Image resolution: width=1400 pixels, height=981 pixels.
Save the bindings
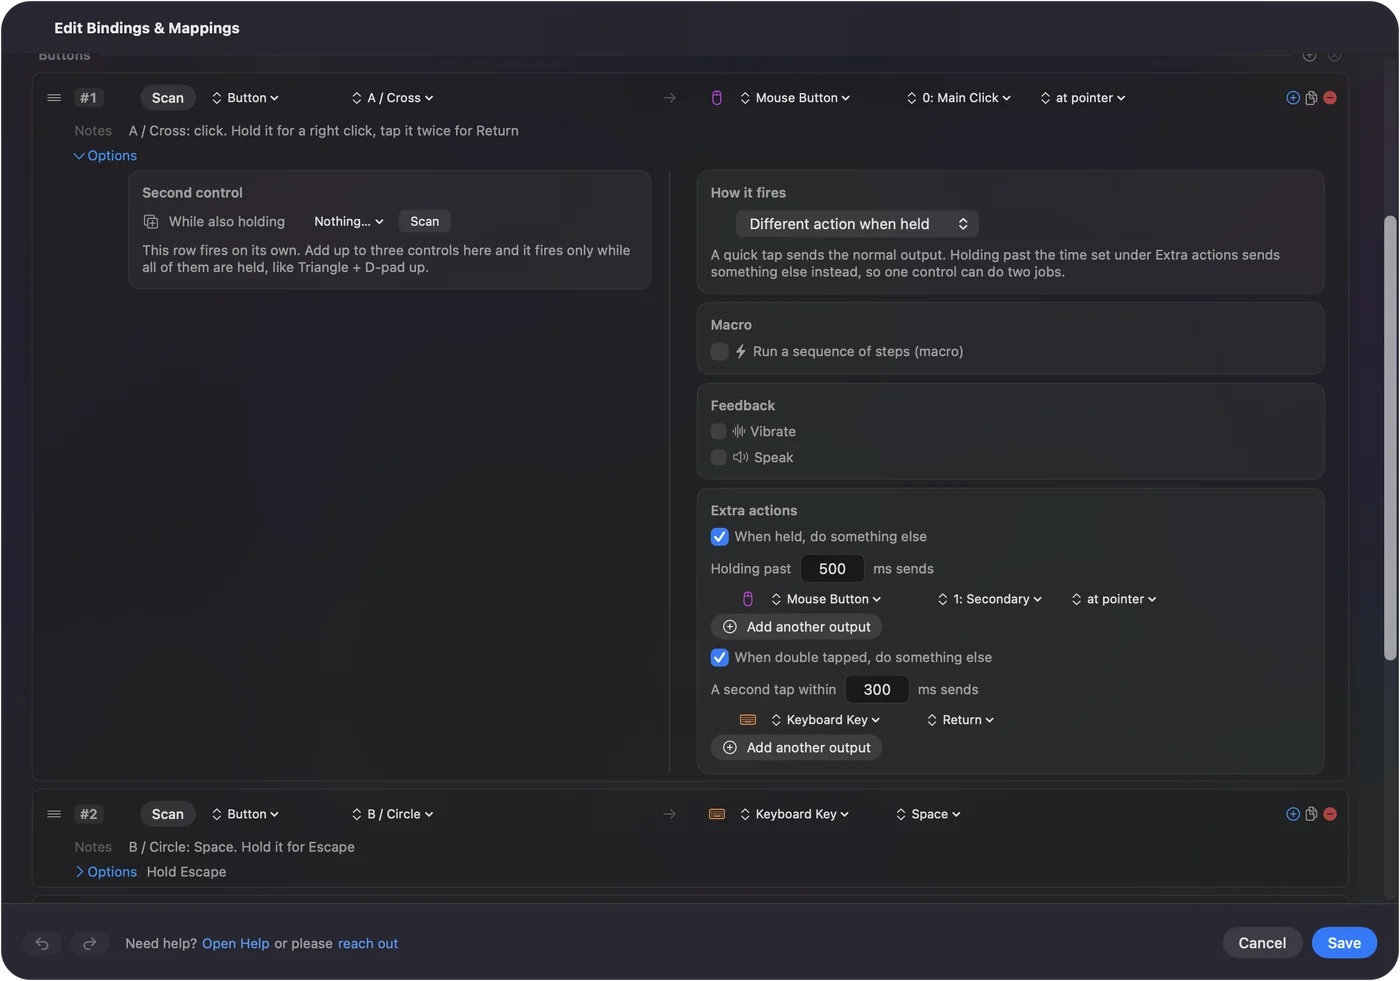pos(1344,943)
